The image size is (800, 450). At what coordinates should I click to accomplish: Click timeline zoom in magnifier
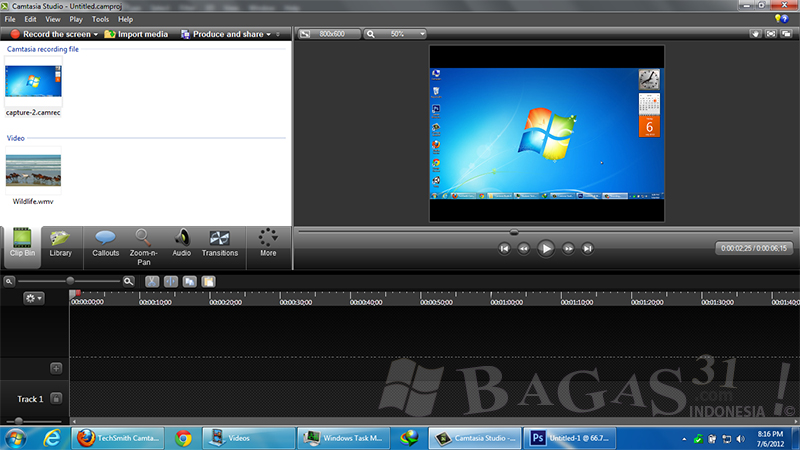coord(129,281)
